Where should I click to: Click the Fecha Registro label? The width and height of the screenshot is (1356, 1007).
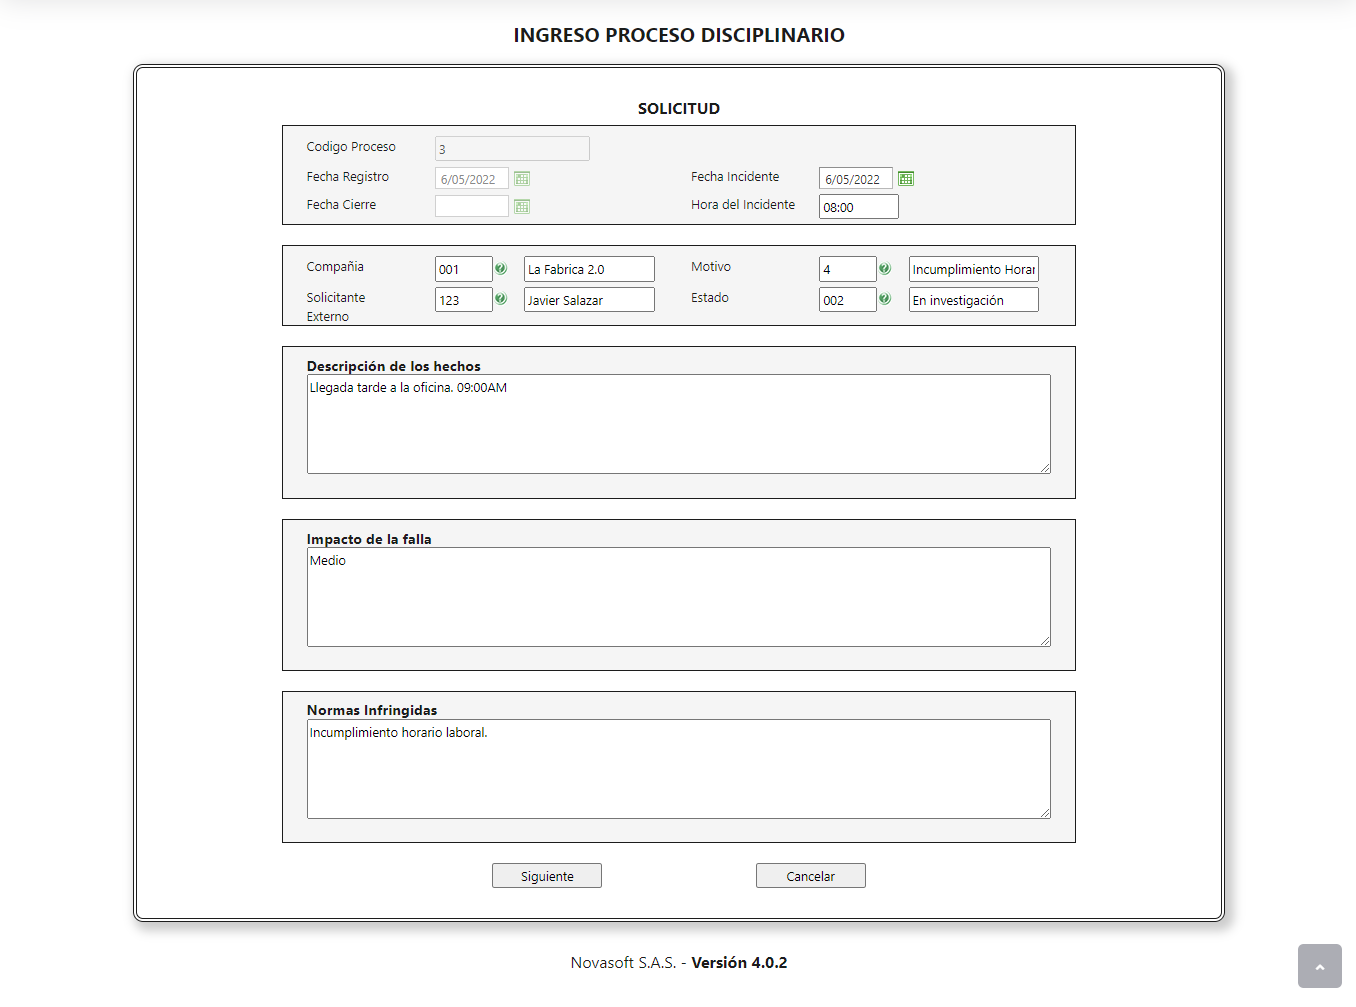click(348, 177)
